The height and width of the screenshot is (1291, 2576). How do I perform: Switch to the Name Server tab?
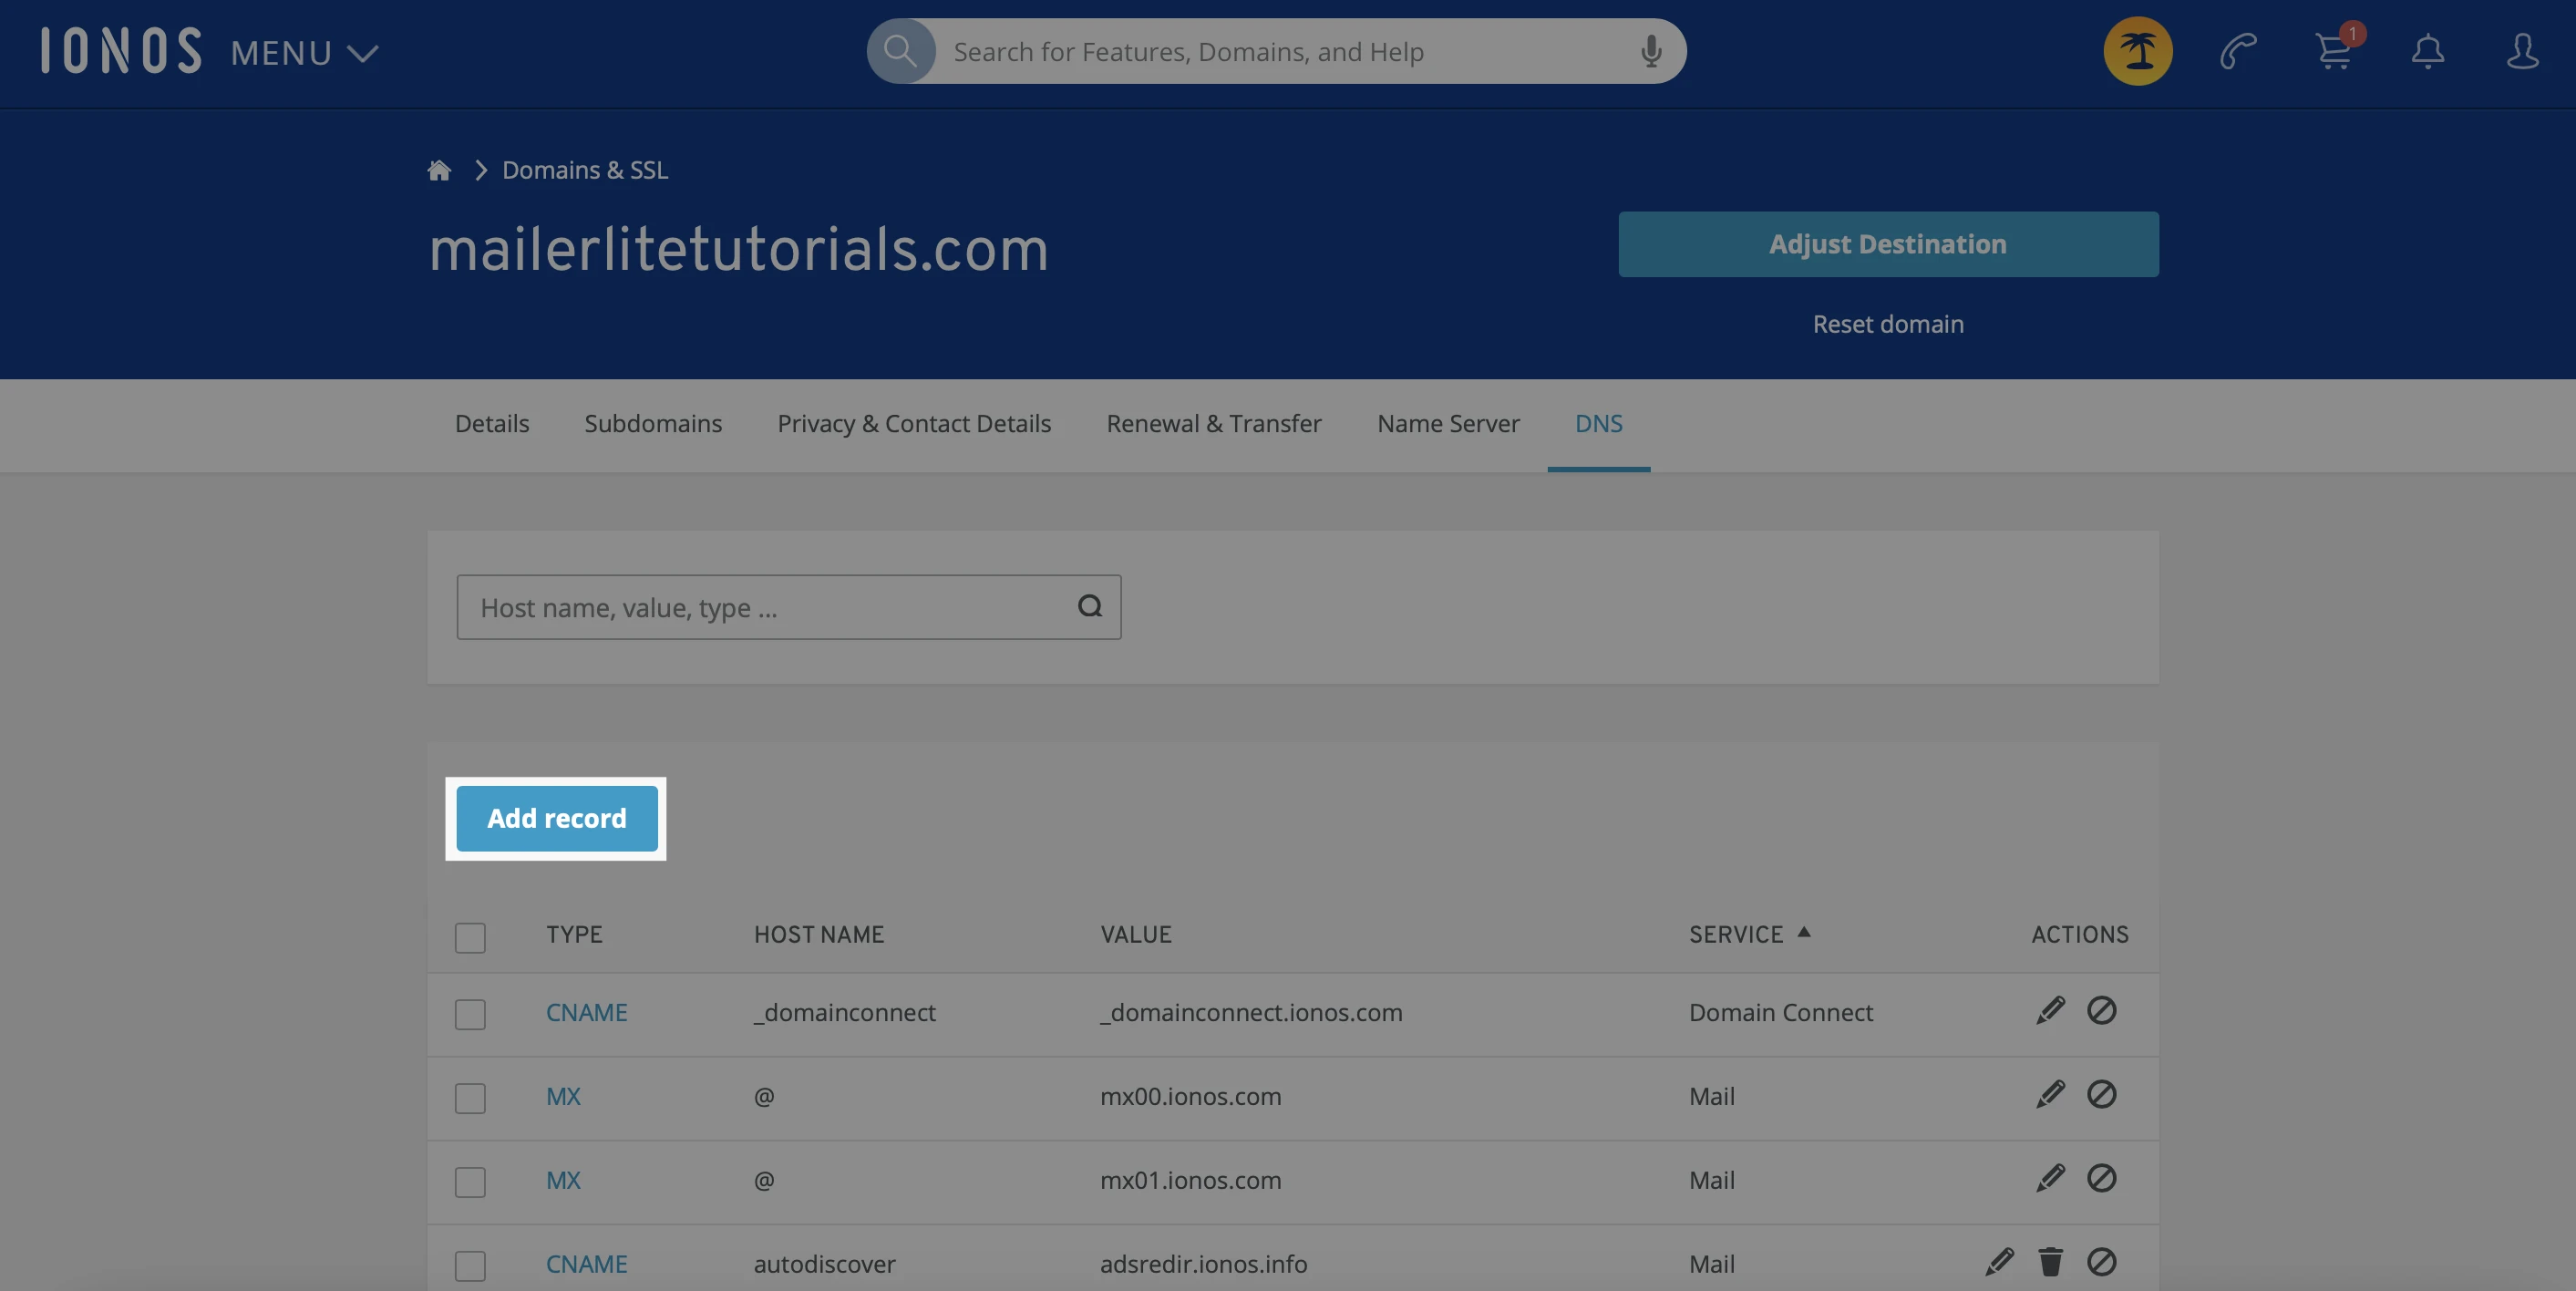(1447, 424)
